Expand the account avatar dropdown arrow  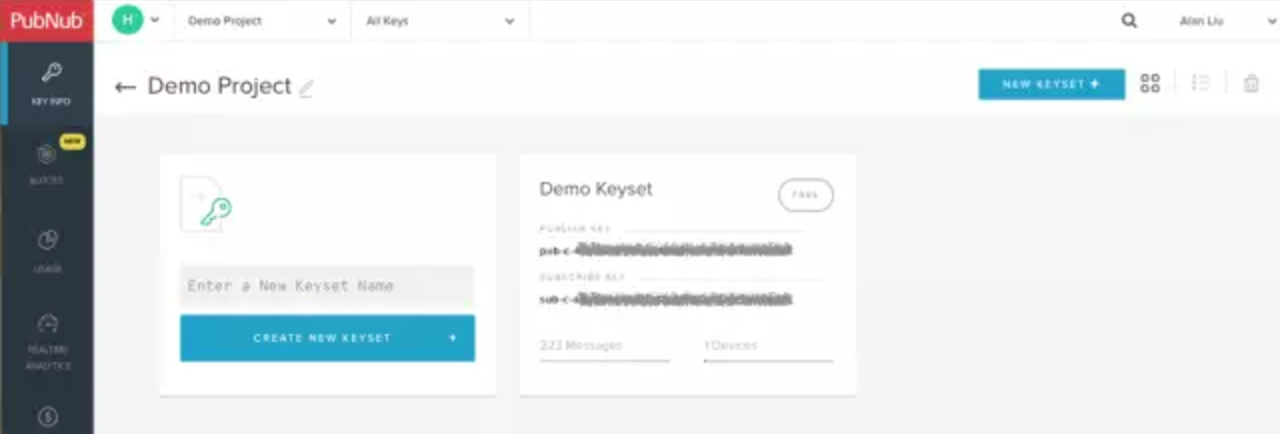tap(155, 21)
